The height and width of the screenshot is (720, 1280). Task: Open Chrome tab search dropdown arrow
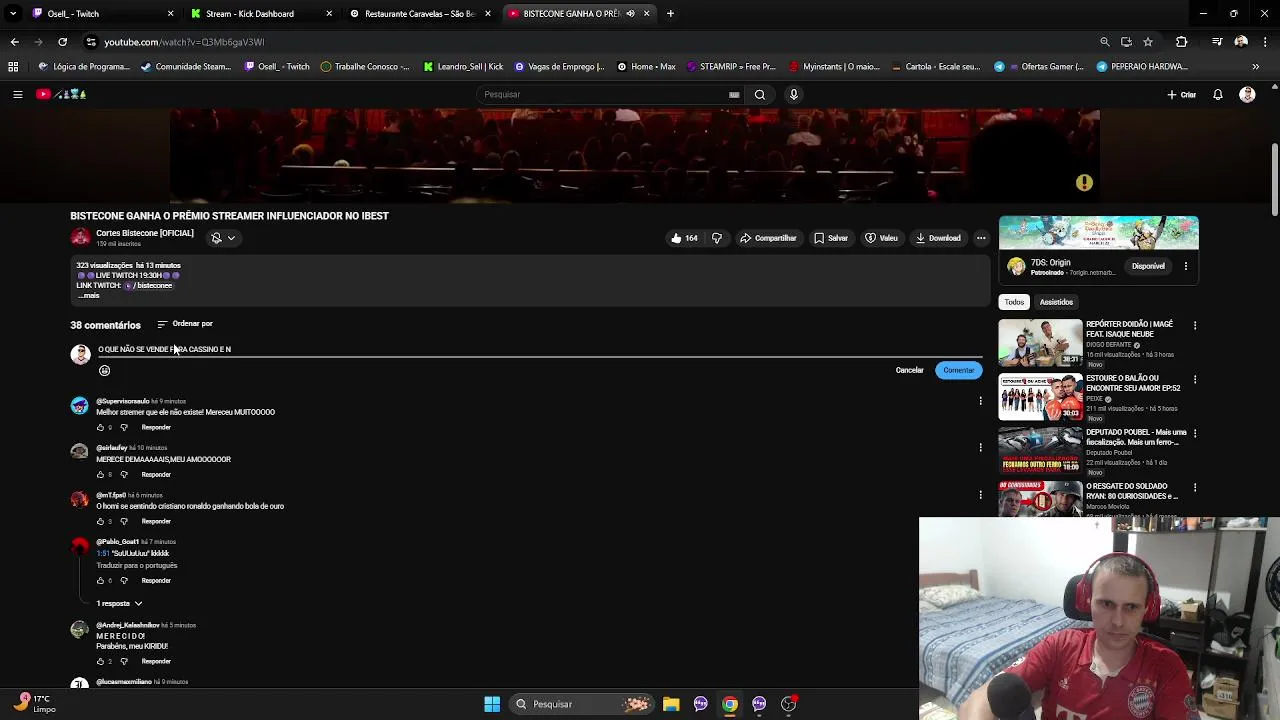tap(13, 14)
